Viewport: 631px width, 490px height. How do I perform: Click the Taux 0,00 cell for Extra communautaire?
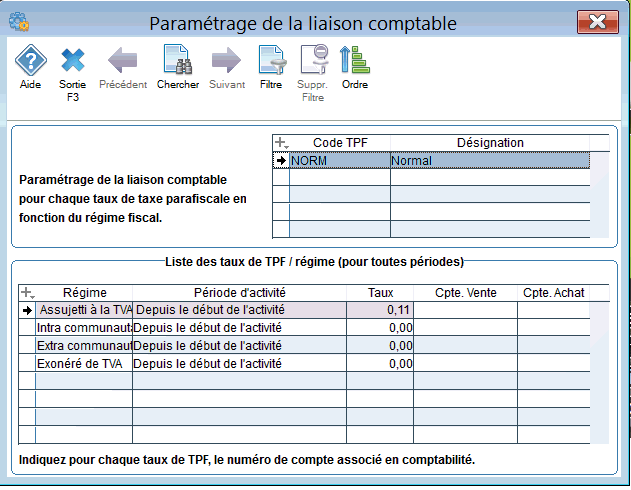(380, 346)
